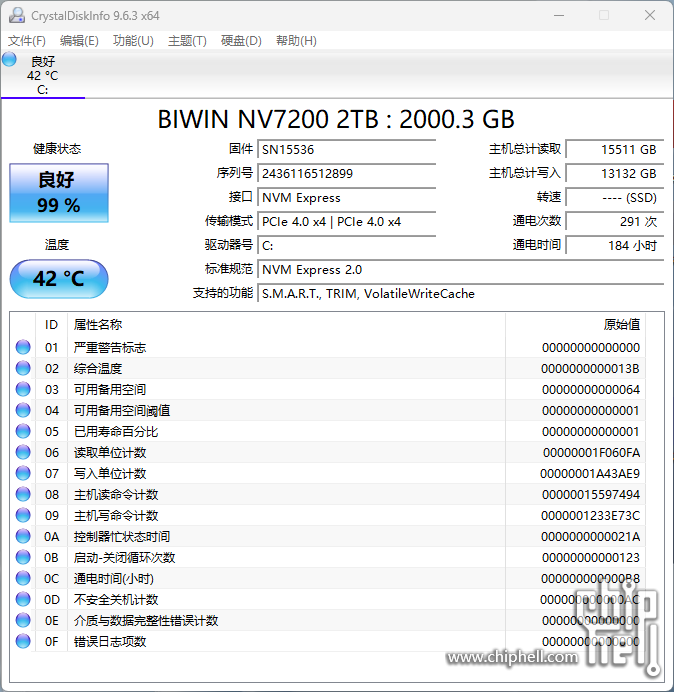Click status orb for attribute 03 可用备用空间
This screenshot has height=692, width=674.
(23, 389)
